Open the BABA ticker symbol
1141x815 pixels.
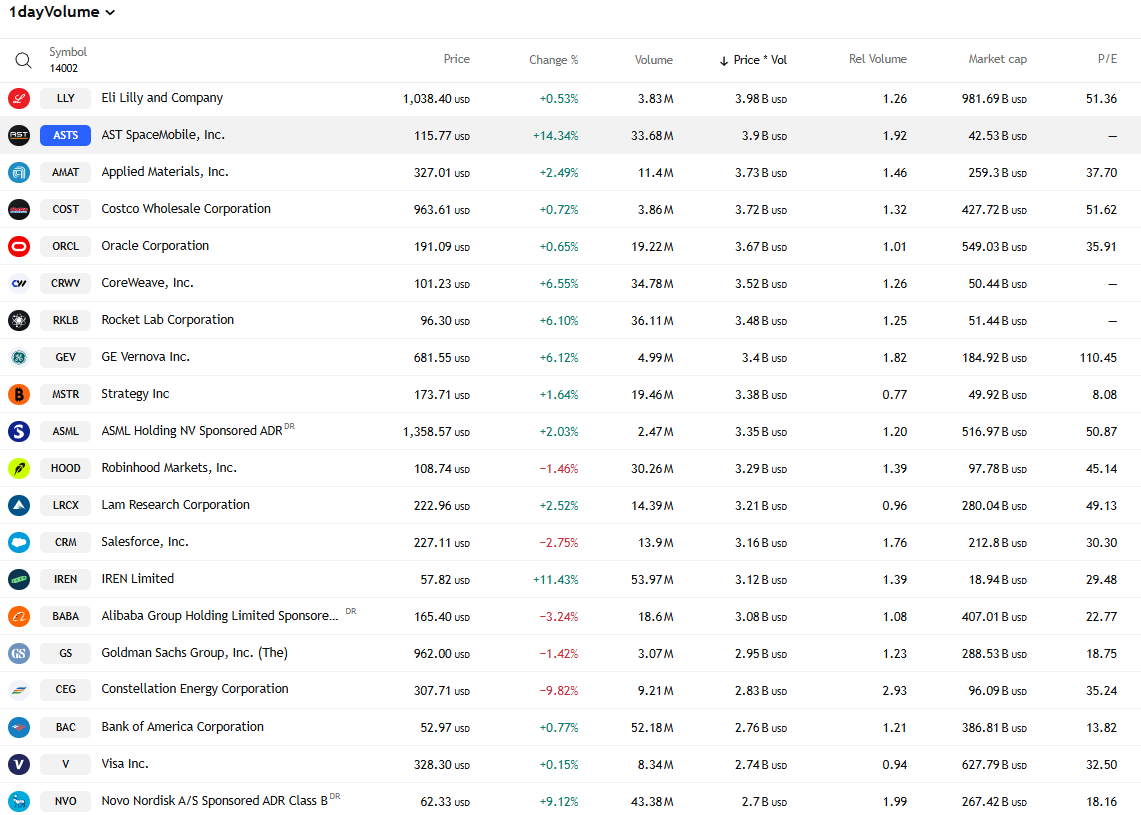[x=65, y=616]
